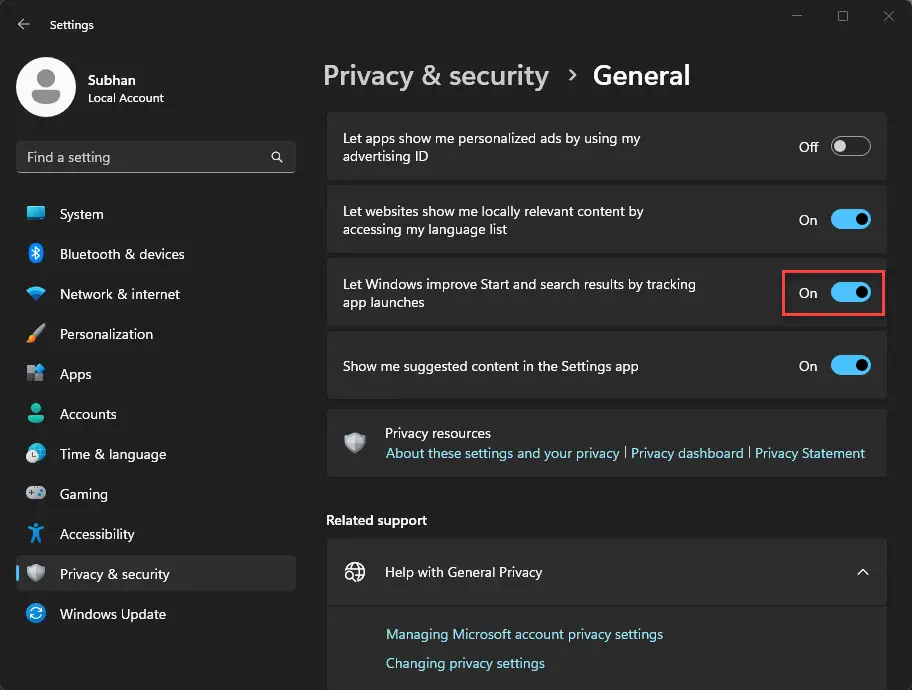Click the Privacy & security shield icon
Screen dimensions: 912x690
coord(36,573)
